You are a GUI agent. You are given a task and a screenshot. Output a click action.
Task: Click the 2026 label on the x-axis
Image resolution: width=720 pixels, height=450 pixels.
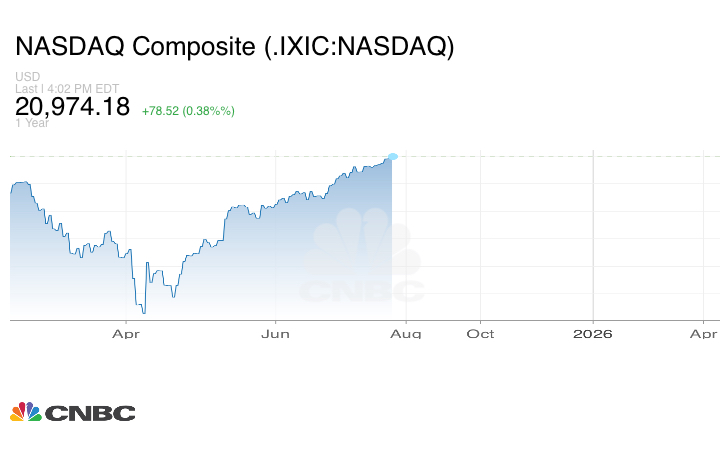click(593, 333)
